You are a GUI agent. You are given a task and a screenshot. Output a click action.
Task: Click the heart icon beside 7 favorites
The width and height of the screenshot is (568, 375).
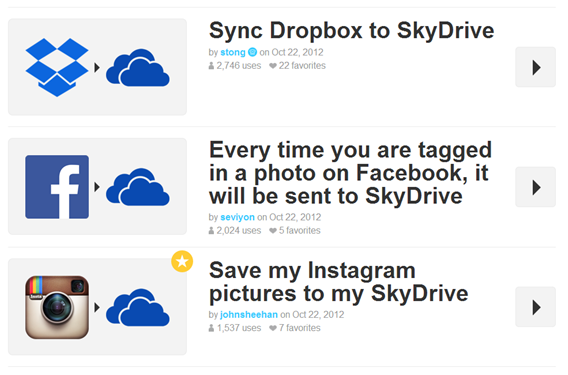pyautogui.click(x=273, y=328)
